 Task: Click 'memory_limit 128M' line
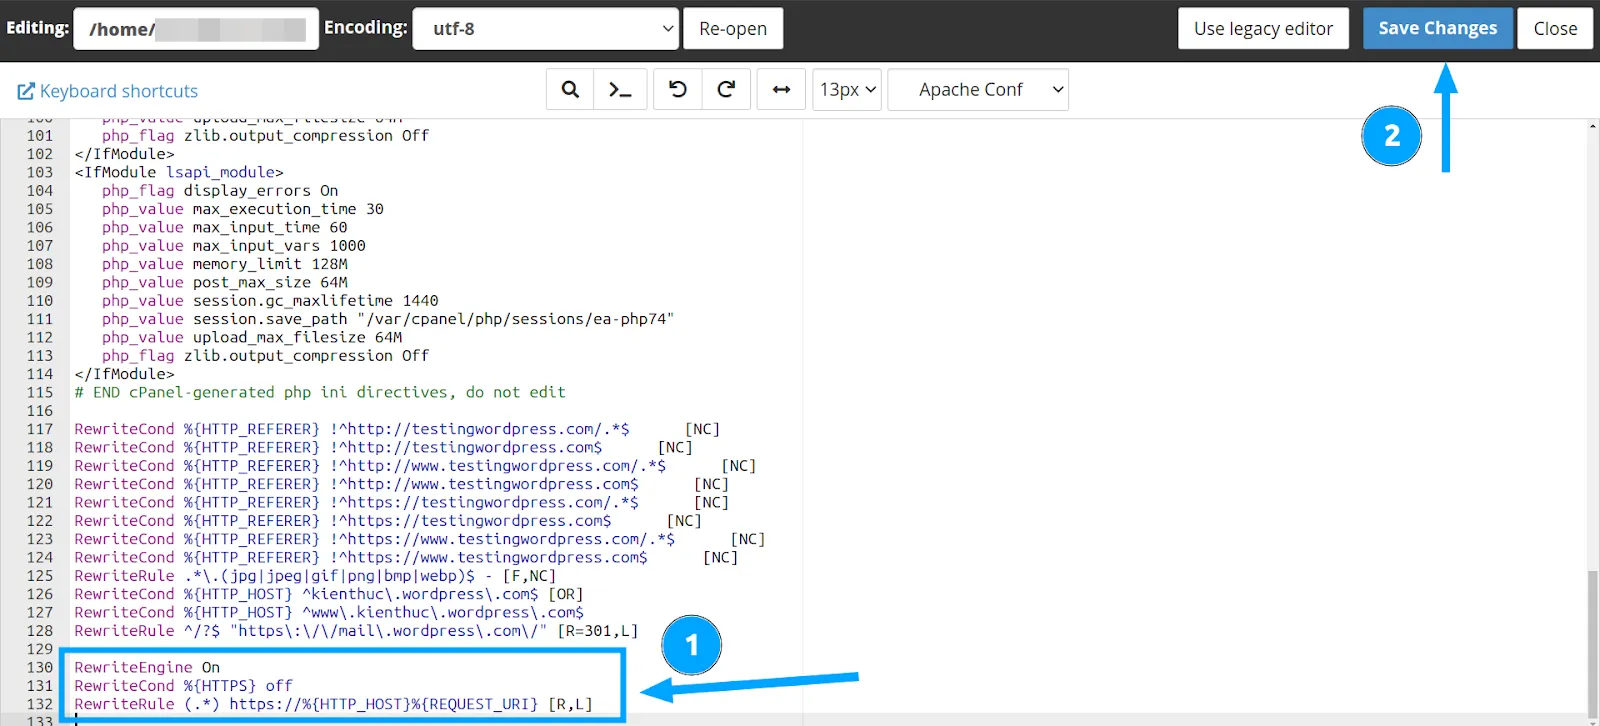point(225,264)
